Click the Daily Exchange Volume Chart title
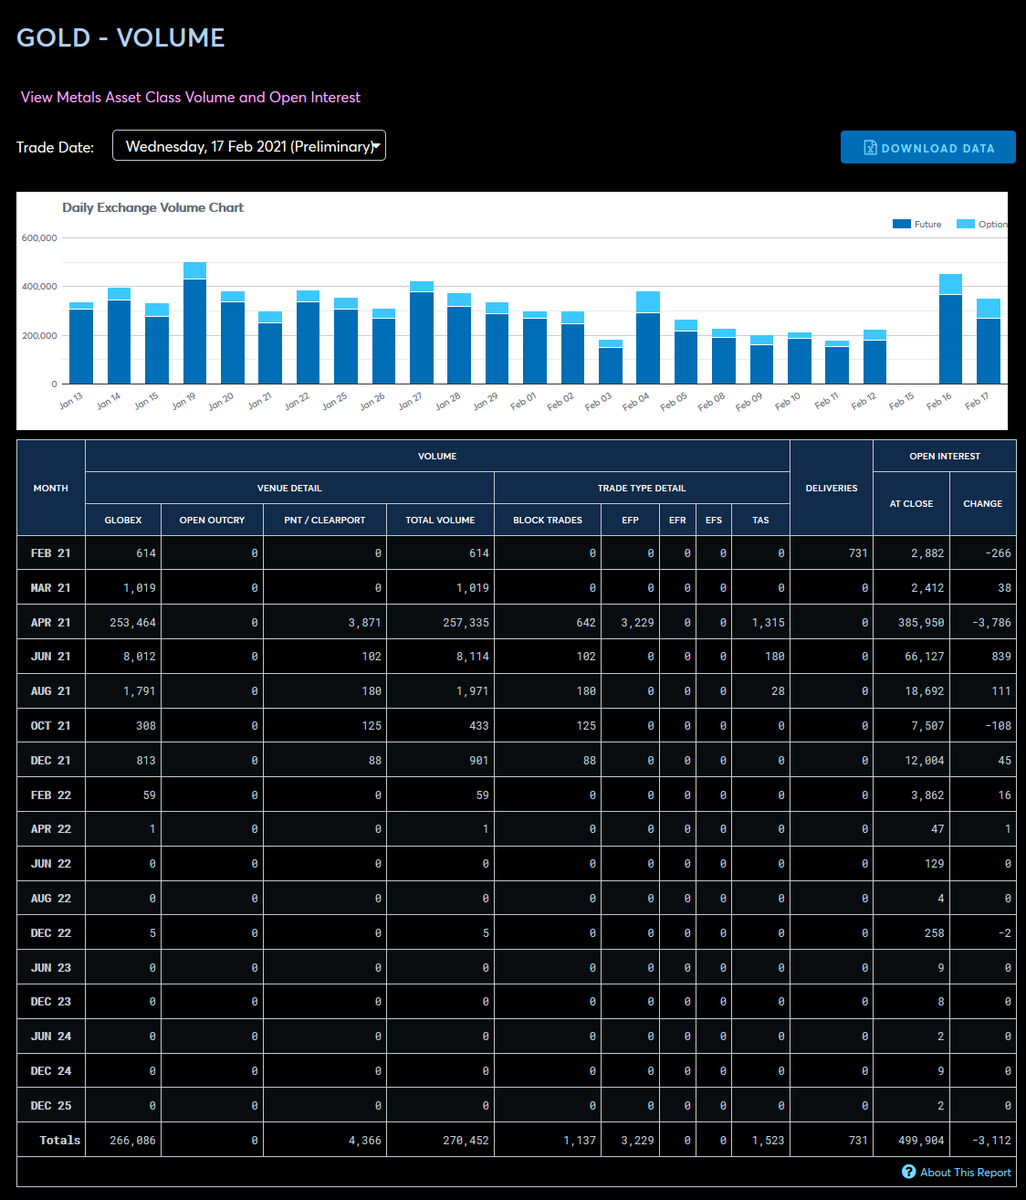The image size is (1026, 1200). [x=153, y=208]
